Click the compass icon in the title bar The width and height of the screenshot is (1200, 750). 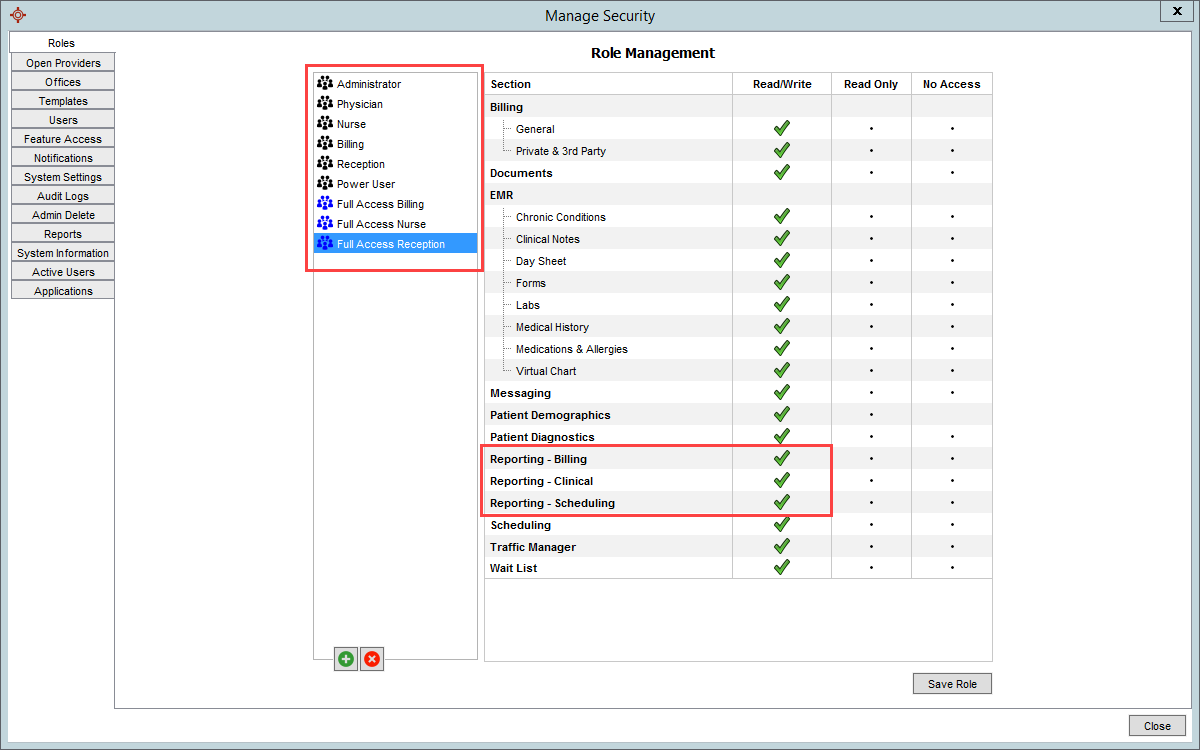pos(17,15)
